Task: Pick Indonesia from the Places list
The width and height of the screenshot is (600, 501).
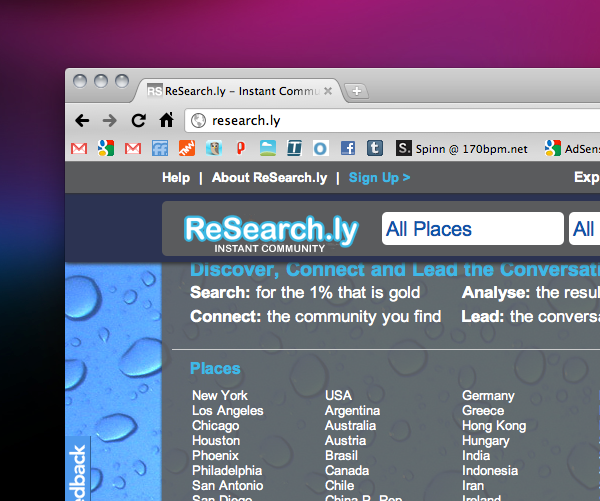Action: (x=490, y=470)
